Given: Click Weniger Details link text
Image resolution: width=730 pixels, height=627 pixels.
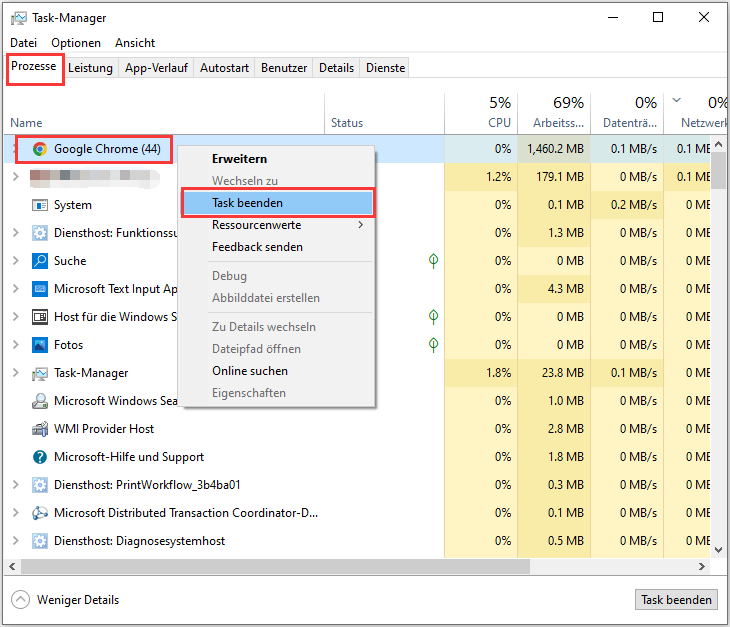Looking at the screenshot, I should tap(78, 600).
